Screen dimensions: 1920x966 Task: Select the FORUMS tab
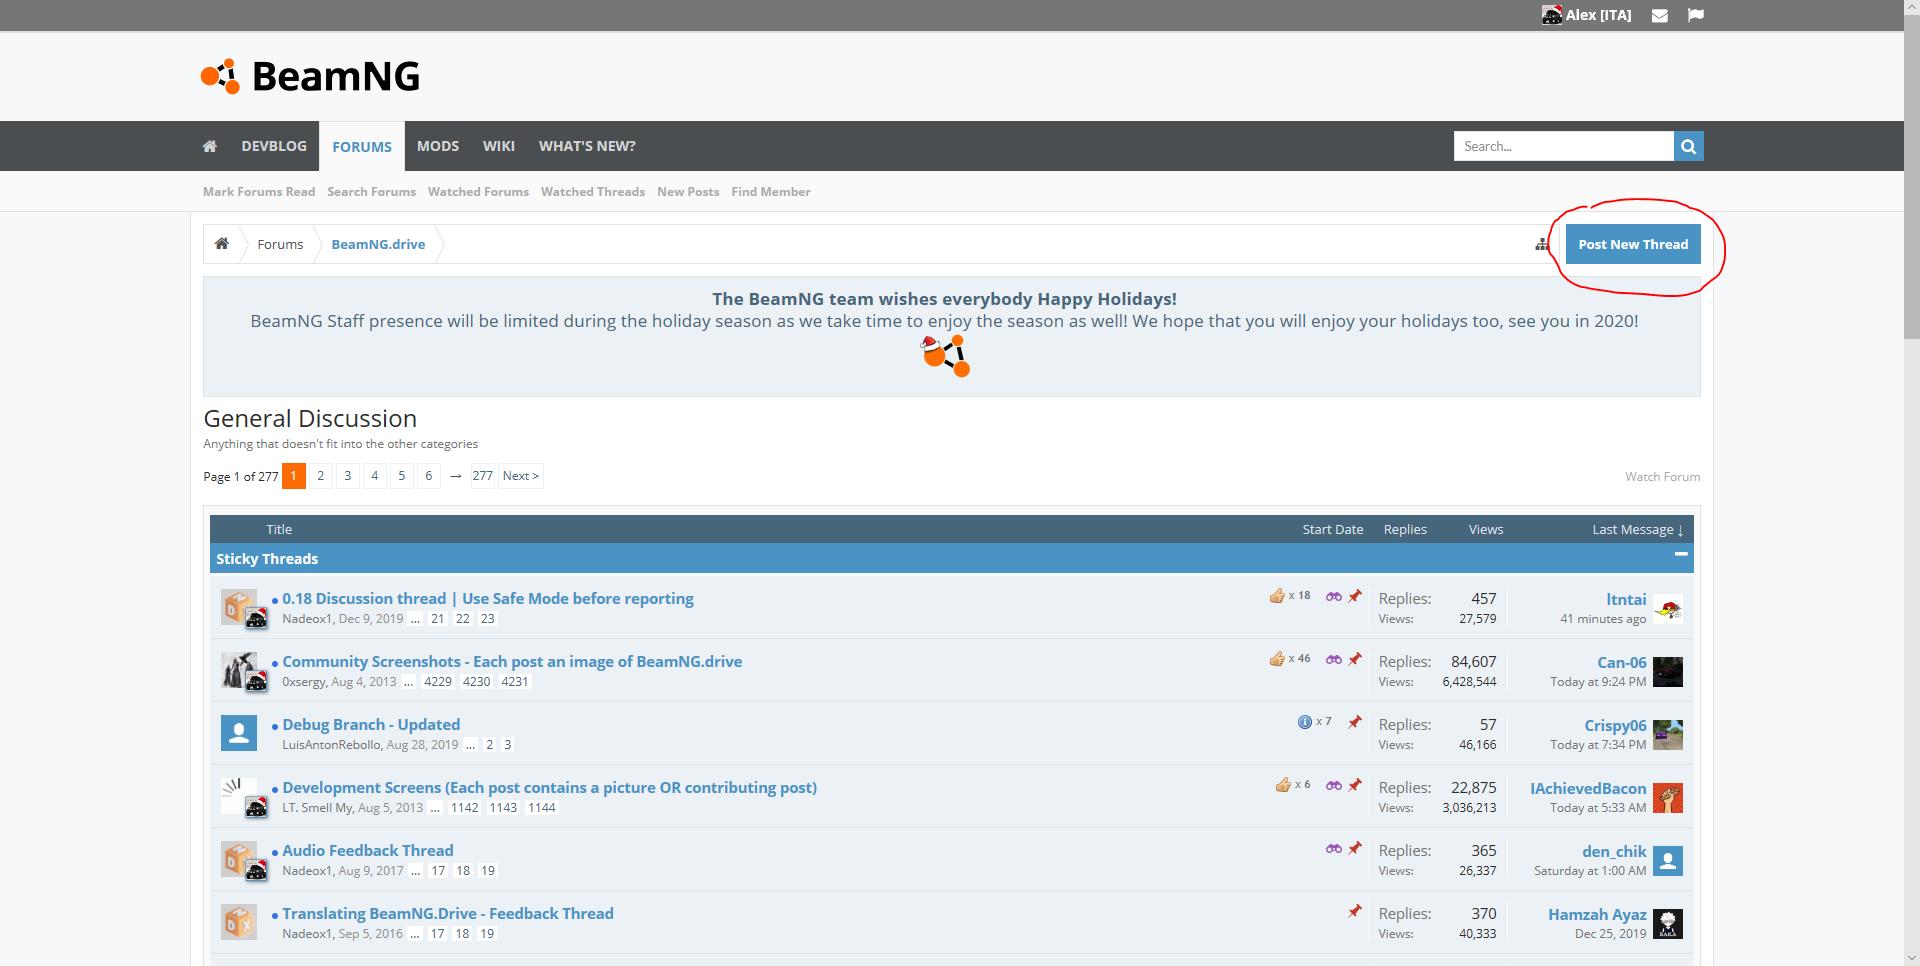tap(362, 146)
